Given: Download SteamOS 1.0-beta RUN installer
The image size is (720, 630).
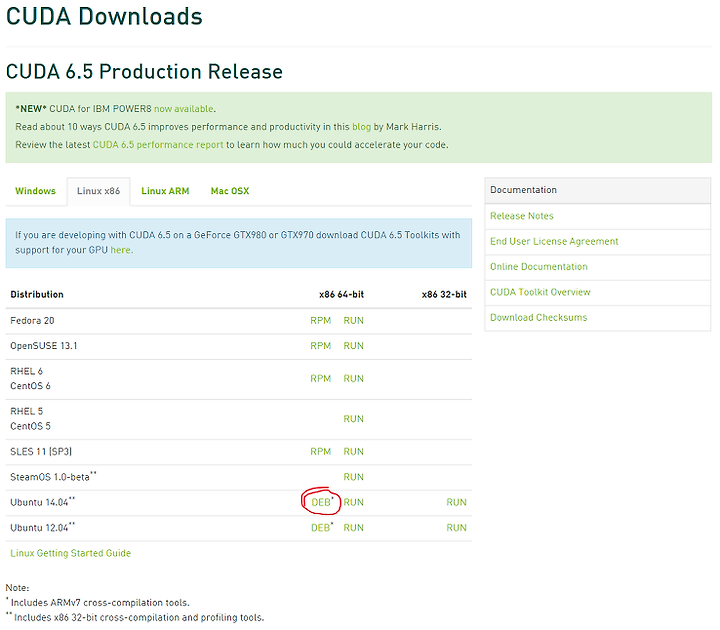Looking at the screenshot, I should pyautogui.click(x=354, y=477).
